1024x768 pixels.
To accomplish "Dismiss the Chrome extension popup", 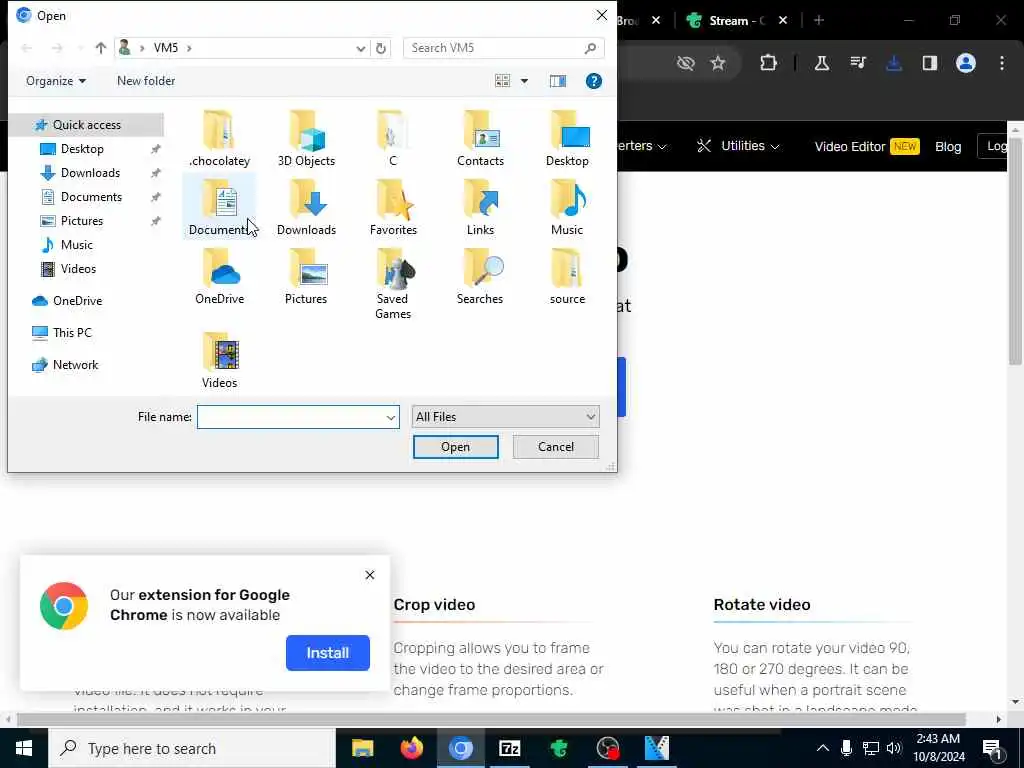I will tap(370, 575).
